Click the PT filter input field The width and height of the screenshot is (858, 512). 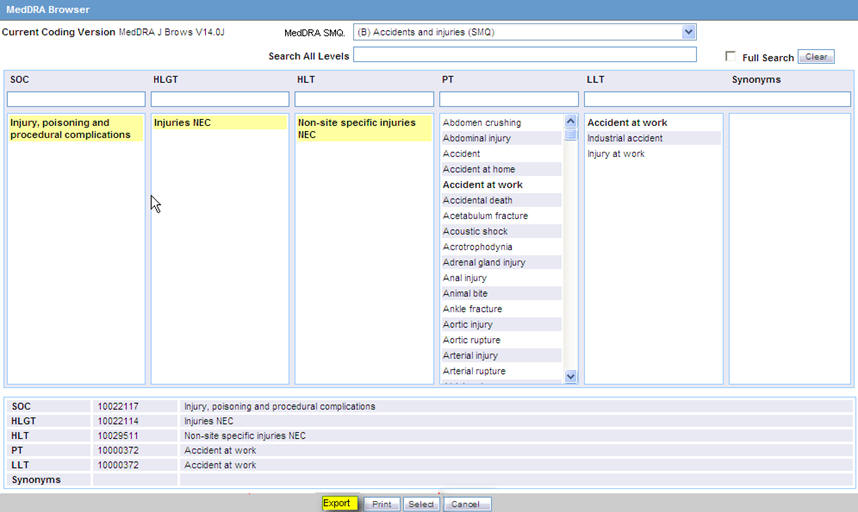(x=509, y=99)
